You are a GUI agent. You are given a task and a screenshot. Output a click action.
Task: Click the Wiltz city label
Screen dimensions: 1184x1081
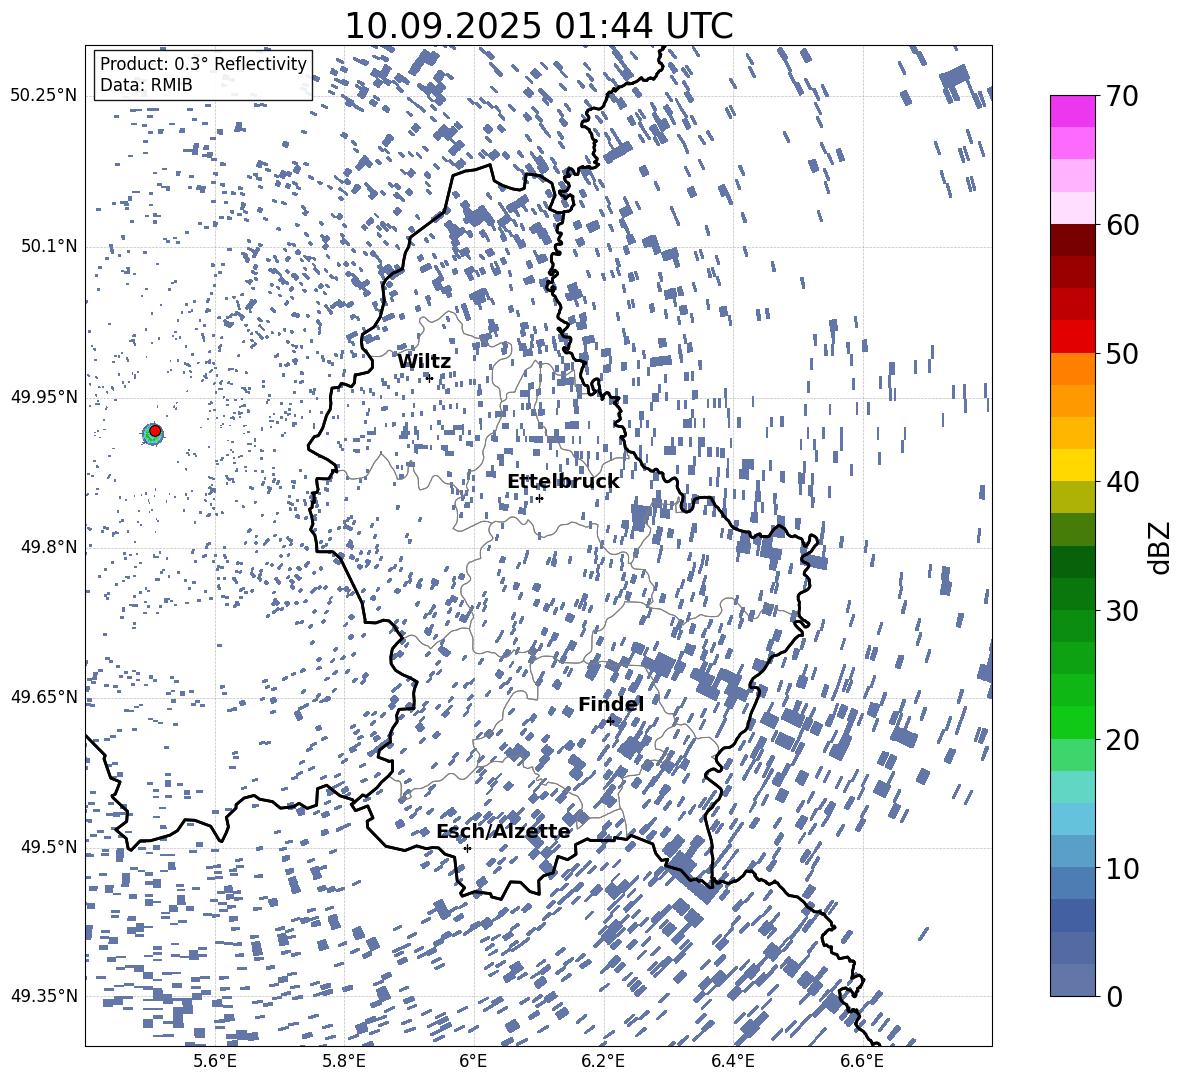coord(424,362)
